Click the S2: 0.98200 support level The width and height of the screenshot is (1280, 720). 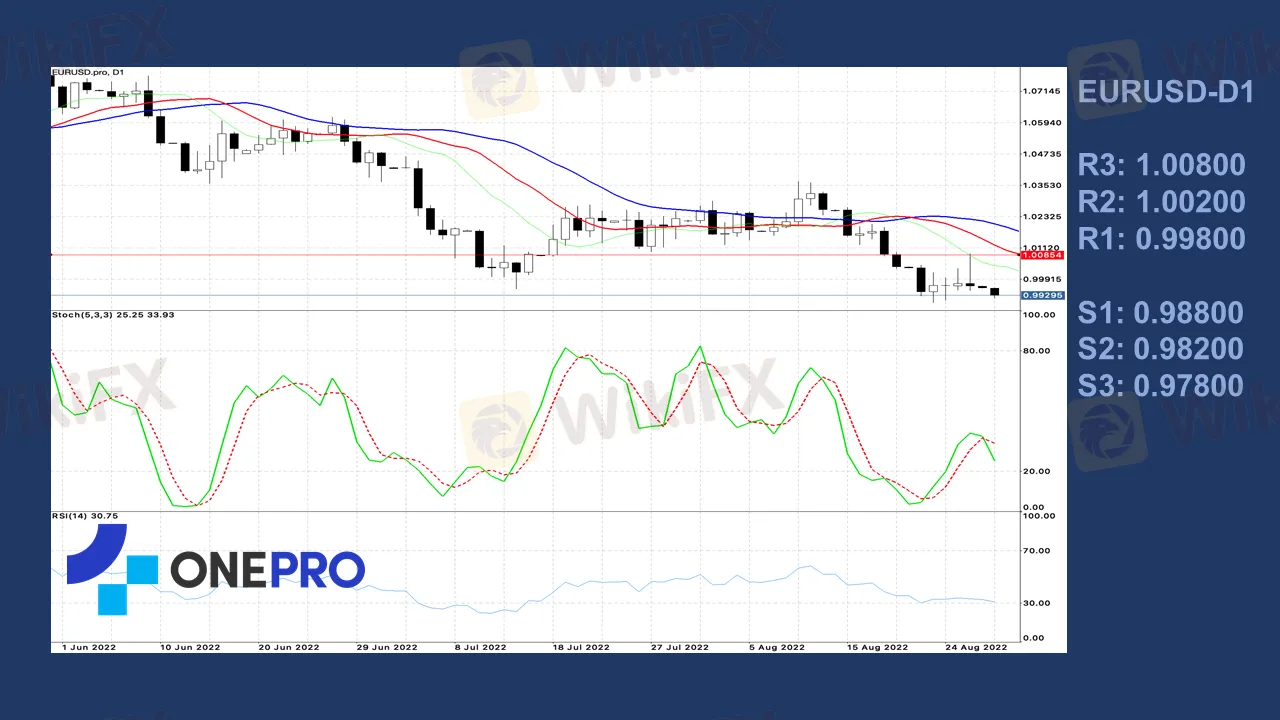tap(1161, 349)
